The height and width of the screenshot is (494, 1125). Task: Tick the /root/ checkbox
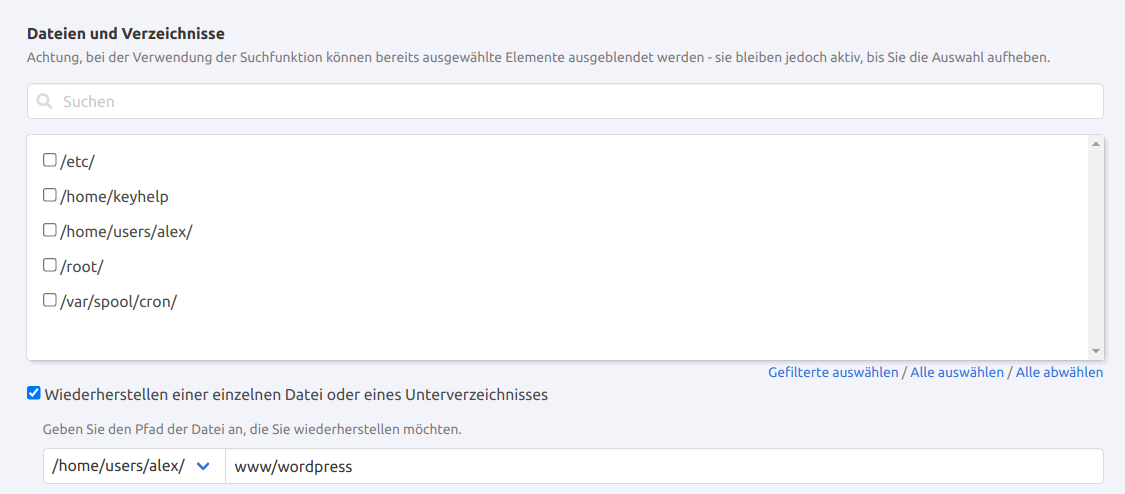click(x=50, y=265)
